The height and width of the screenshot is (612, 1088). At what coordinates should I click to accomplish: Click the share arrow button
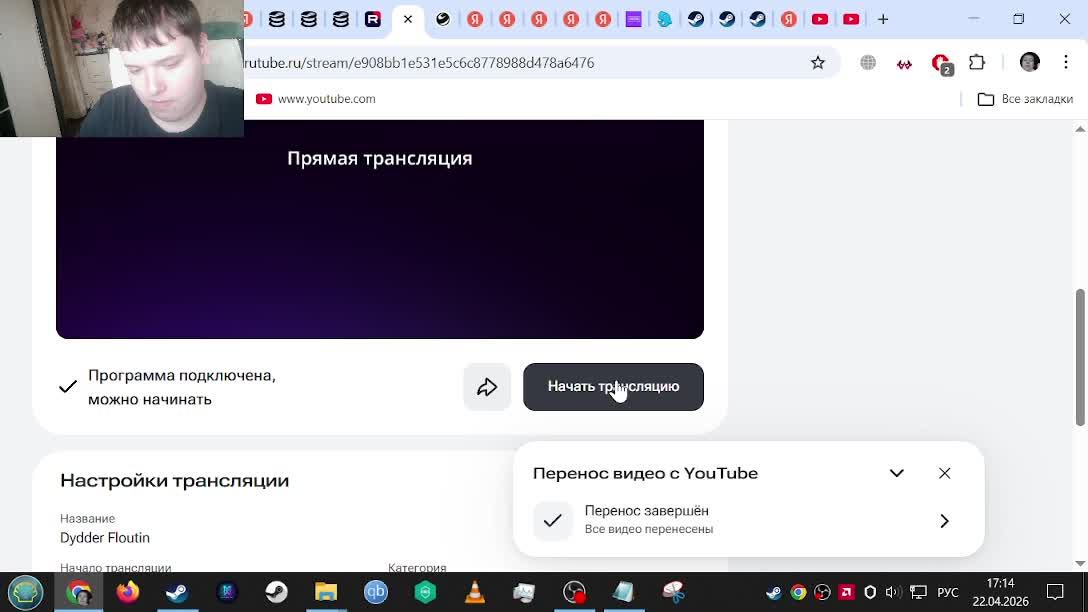[487, 386]
